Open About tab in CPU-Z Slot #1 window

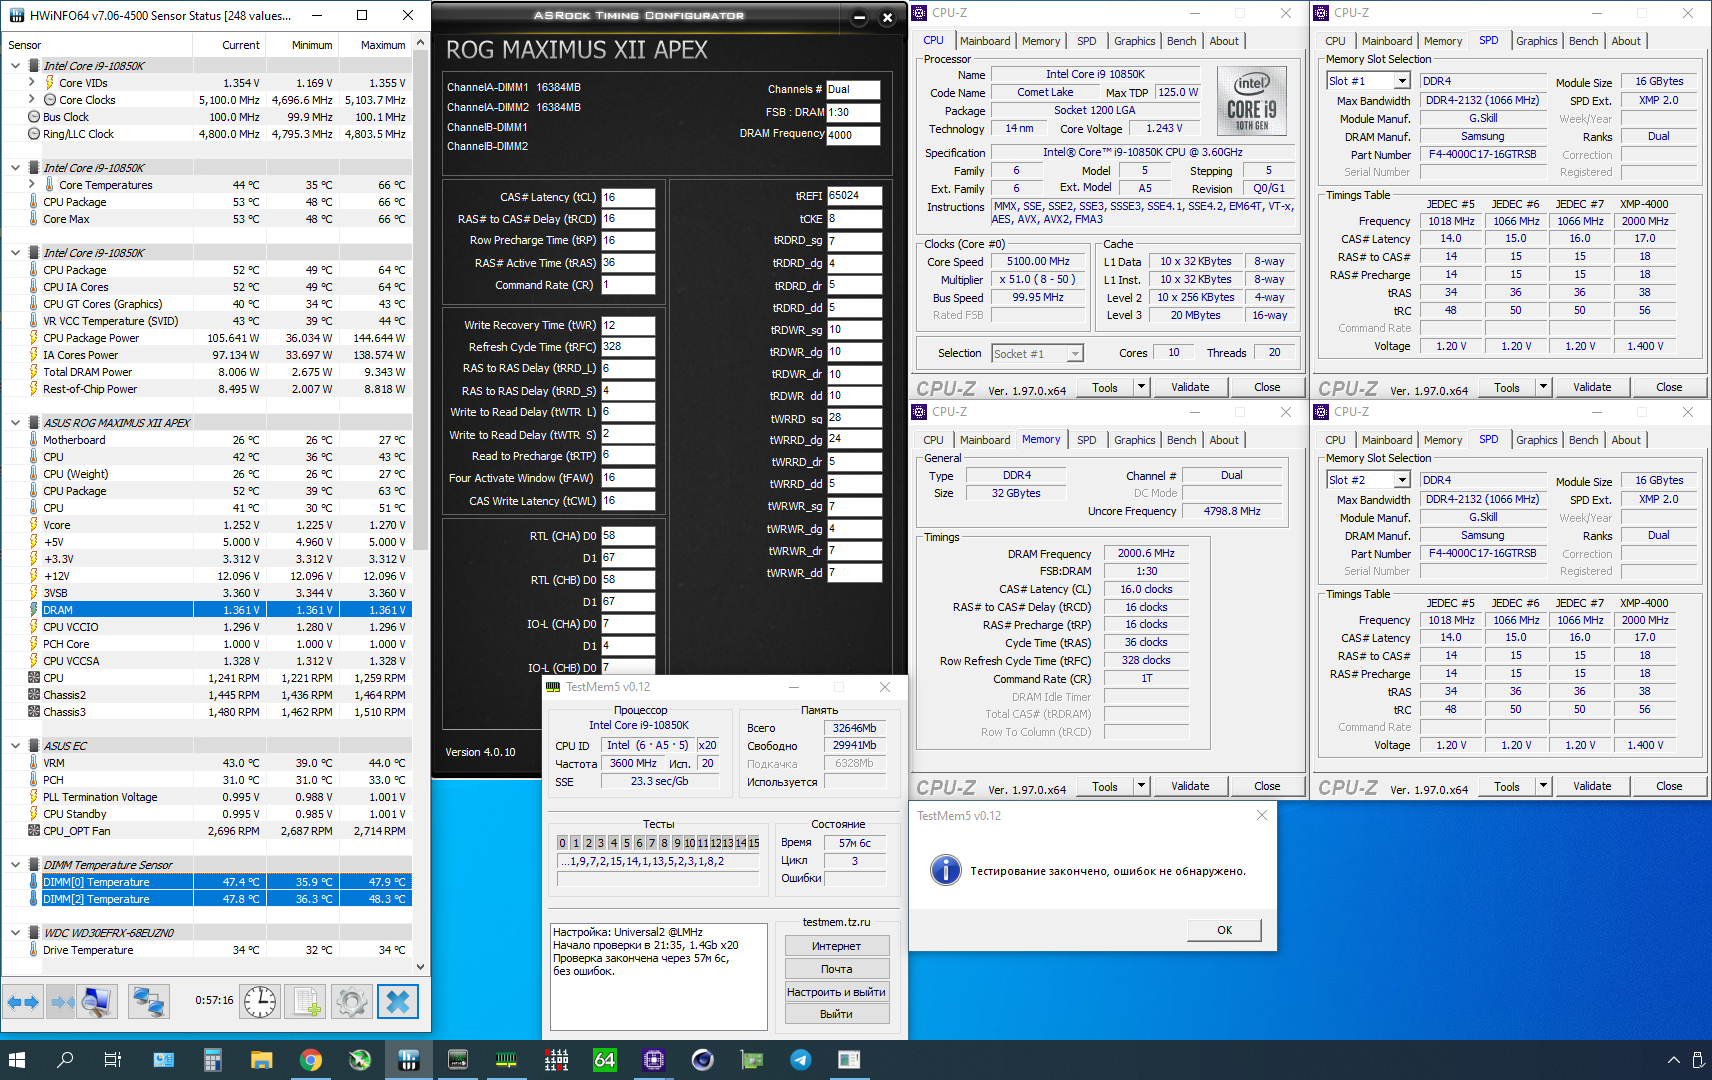pyautogui.click(x=1626, y=41)
